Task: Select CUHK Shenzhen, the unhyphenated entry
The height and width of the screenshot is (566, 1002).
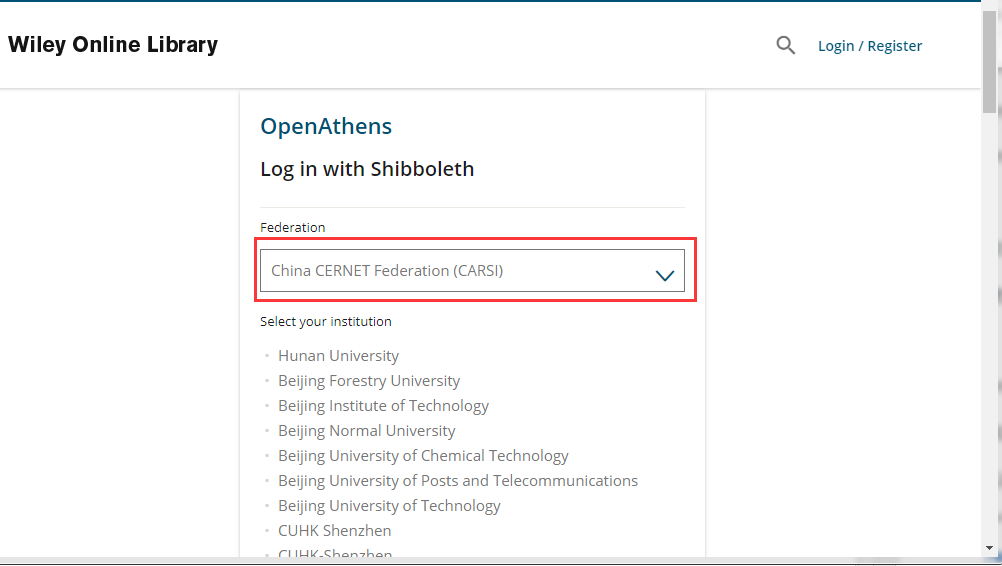Action: (334, 531)
